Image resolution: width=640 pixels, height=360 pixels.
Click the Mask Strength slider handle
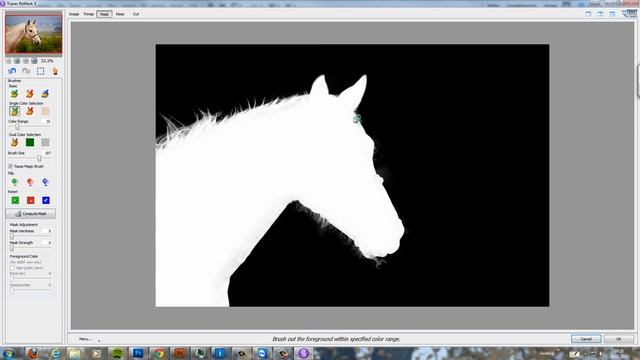click(x=12, y=248)
